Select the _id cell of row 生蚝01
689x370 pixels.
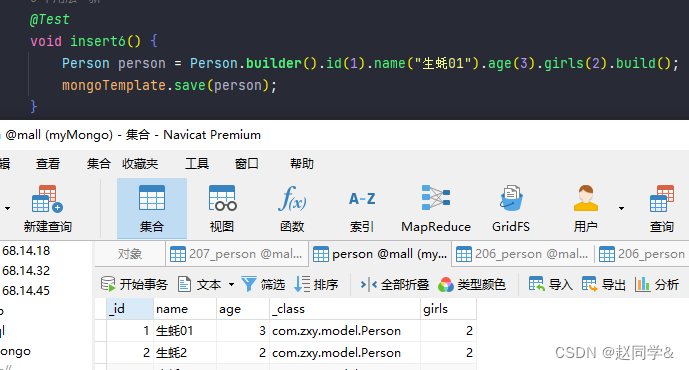point(130,331)
